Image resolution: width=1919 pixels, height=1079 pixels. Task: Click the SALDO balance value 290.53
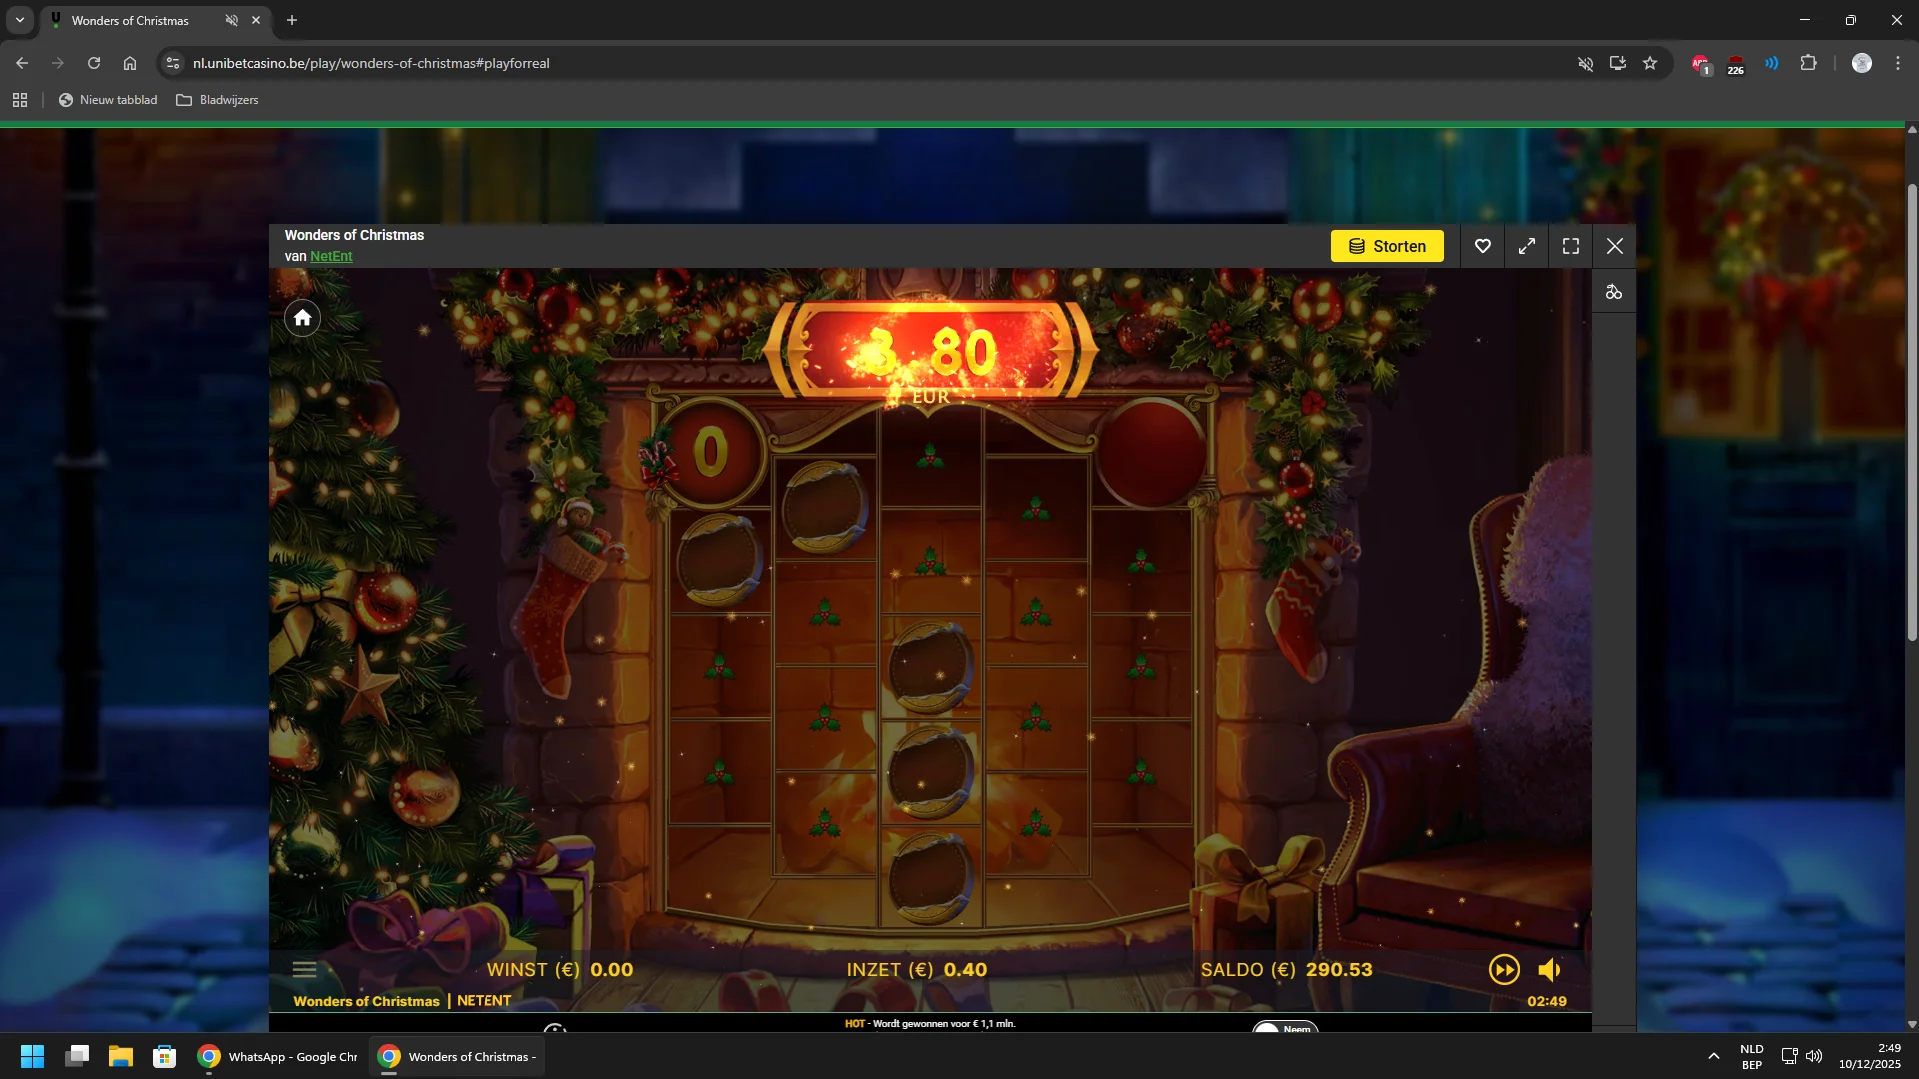coord(1339,969)
